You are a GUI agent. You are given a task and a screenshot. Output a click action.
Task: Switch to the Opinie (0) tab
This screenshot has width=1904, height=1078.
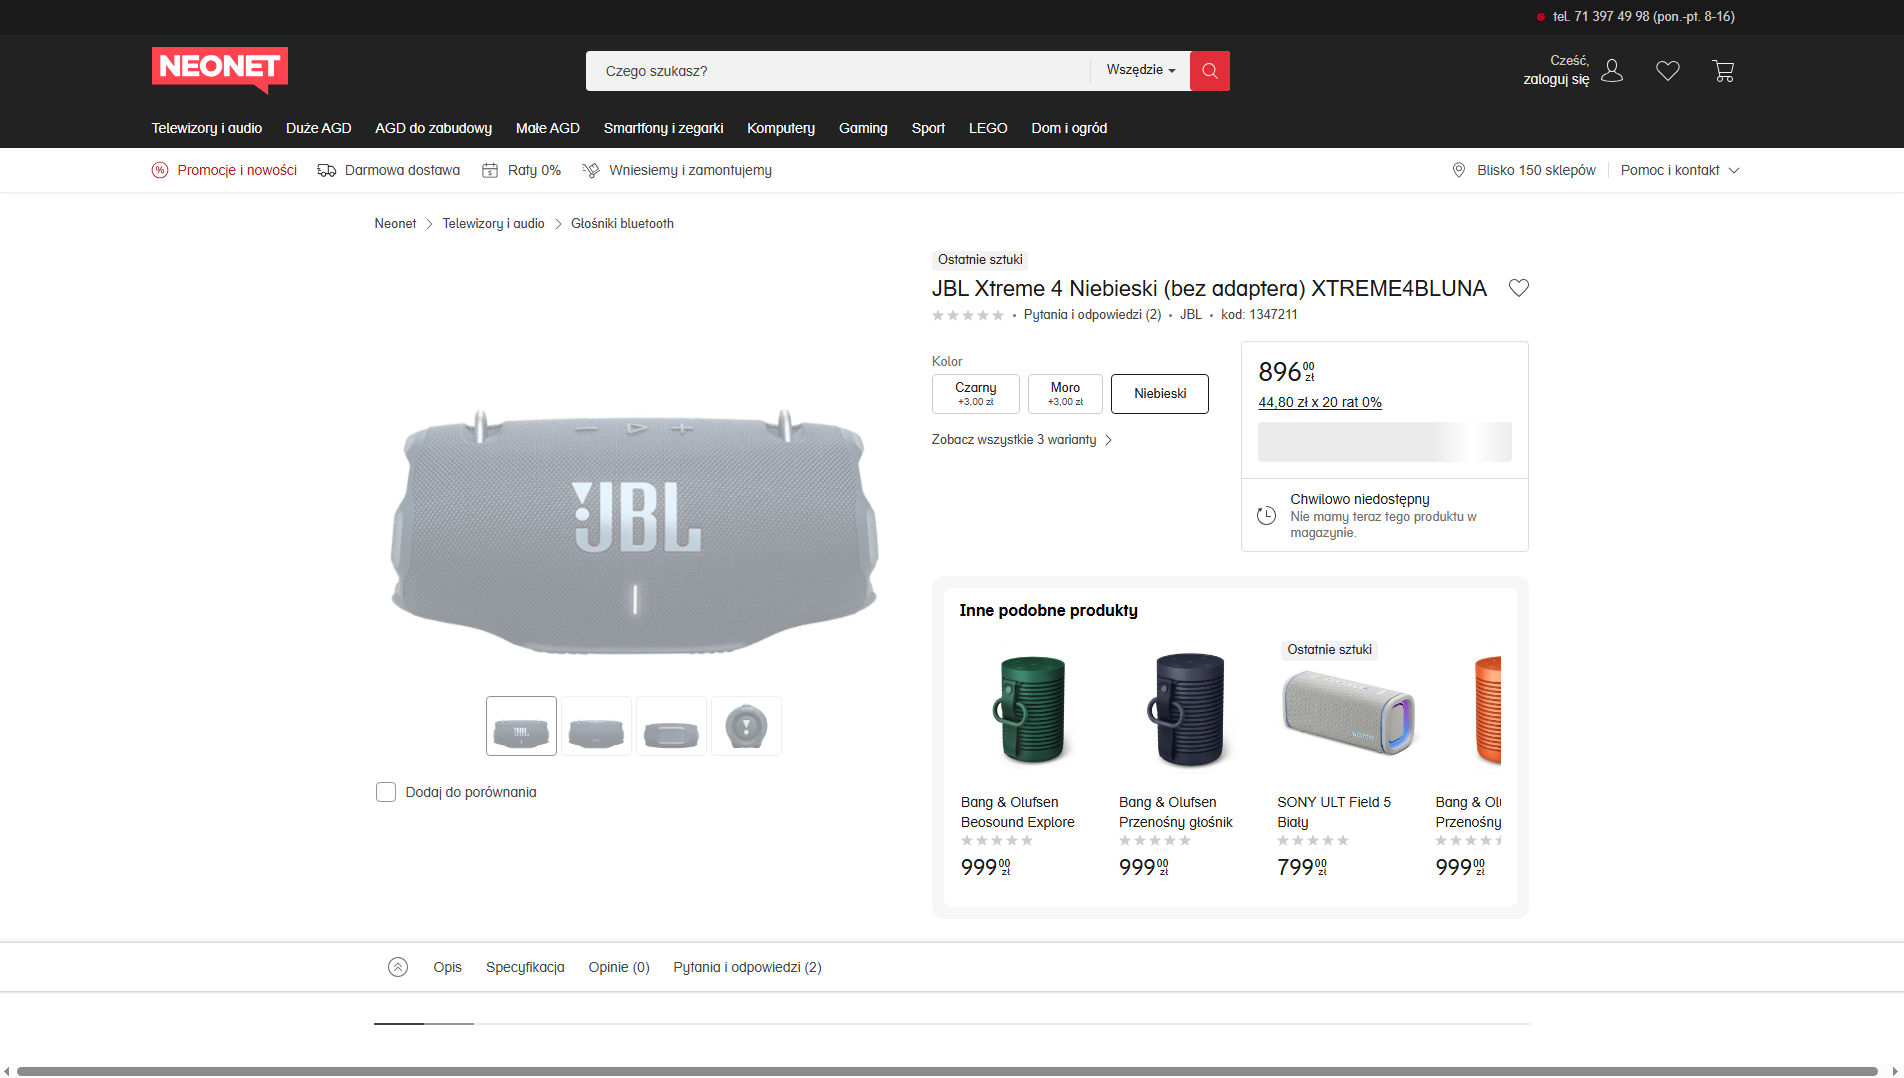(619, 967)
